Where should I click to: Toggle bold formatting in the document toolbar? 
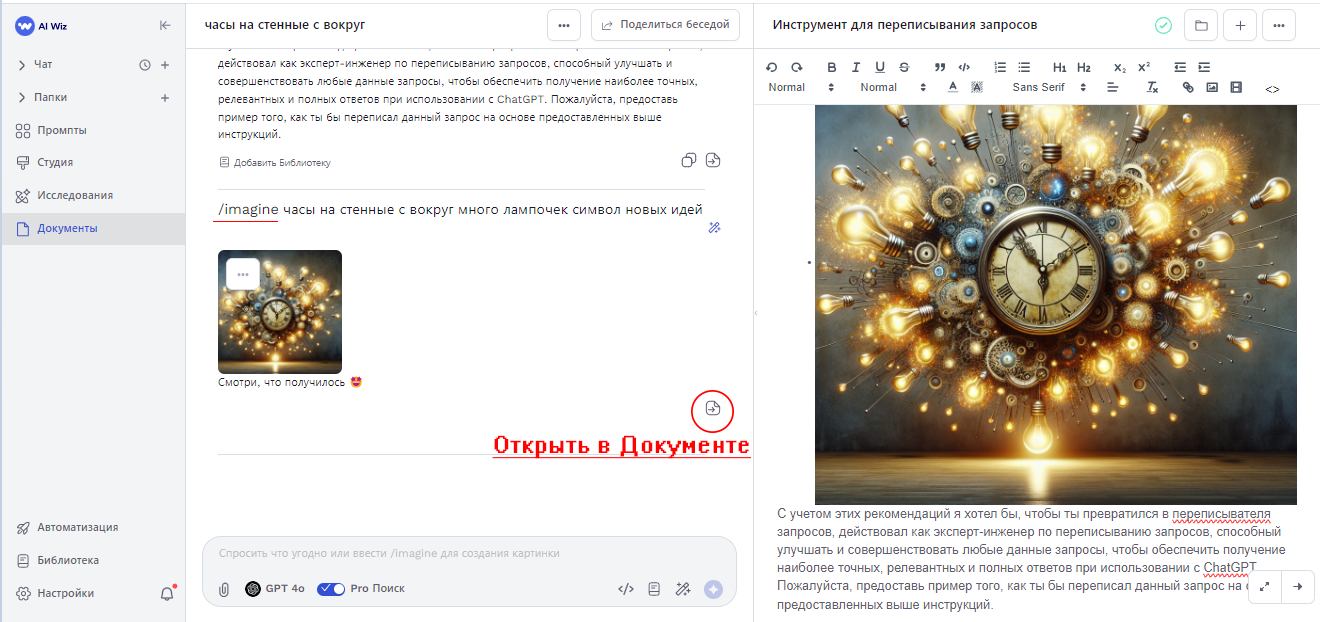pyautogui.click(x=831, y=67)
